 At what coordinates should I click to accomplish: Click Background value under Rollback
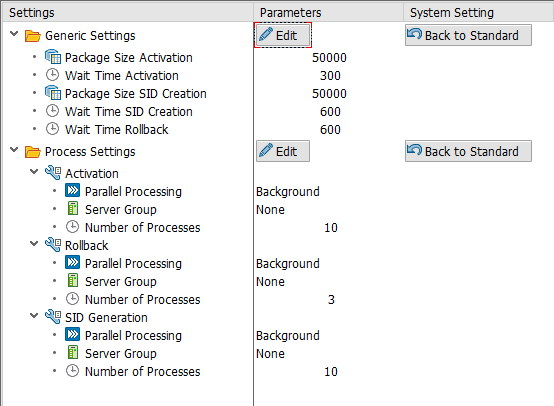[288, 264]
